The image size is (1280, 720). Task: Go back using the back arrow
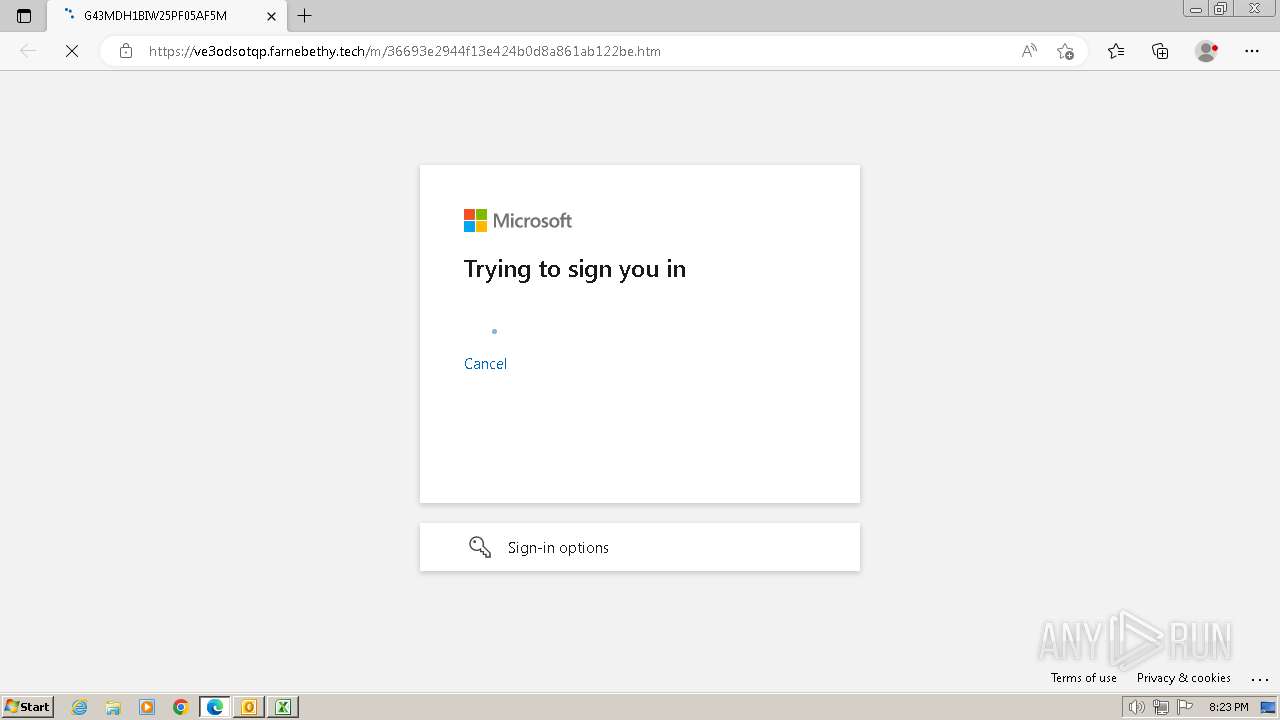coord(28,51)
